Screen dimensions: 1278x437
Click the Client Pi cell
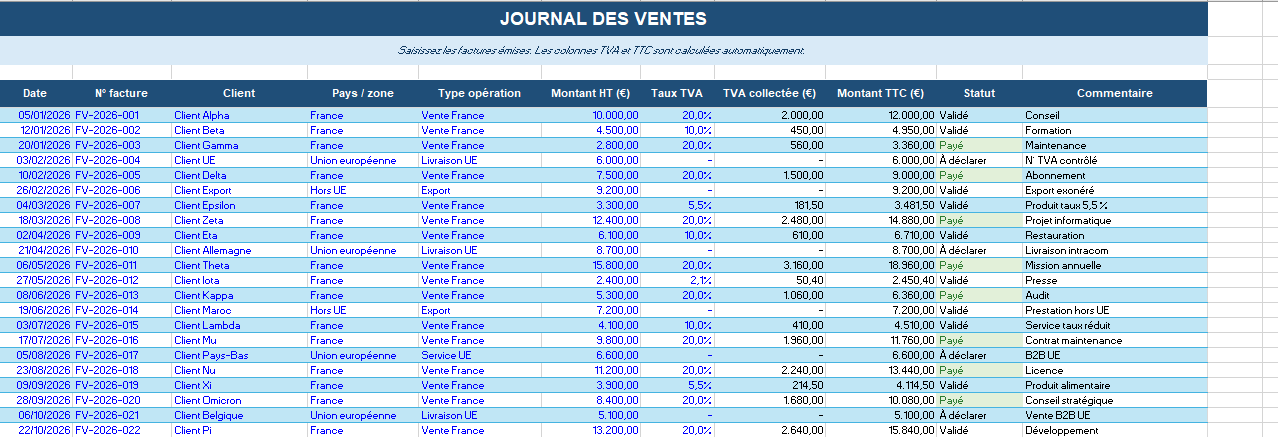tap(239, 430)
